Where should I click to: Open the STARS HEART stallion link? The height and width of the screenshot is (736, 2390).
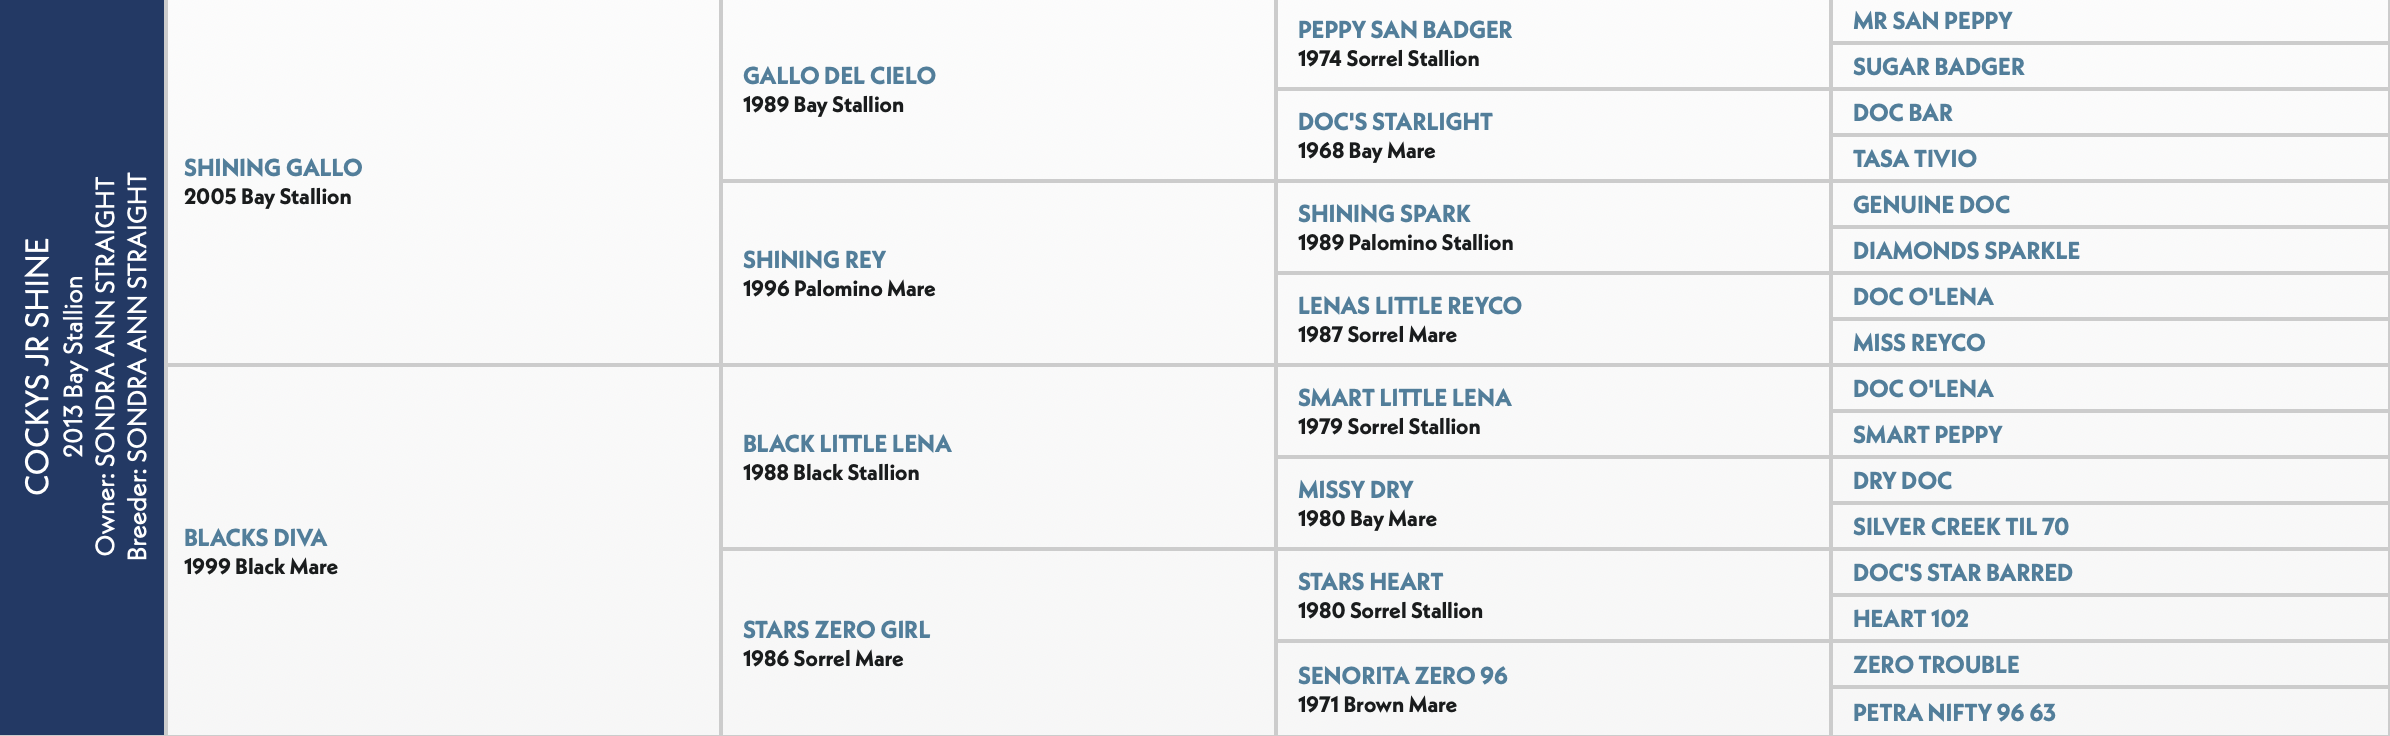point(1370,582)
